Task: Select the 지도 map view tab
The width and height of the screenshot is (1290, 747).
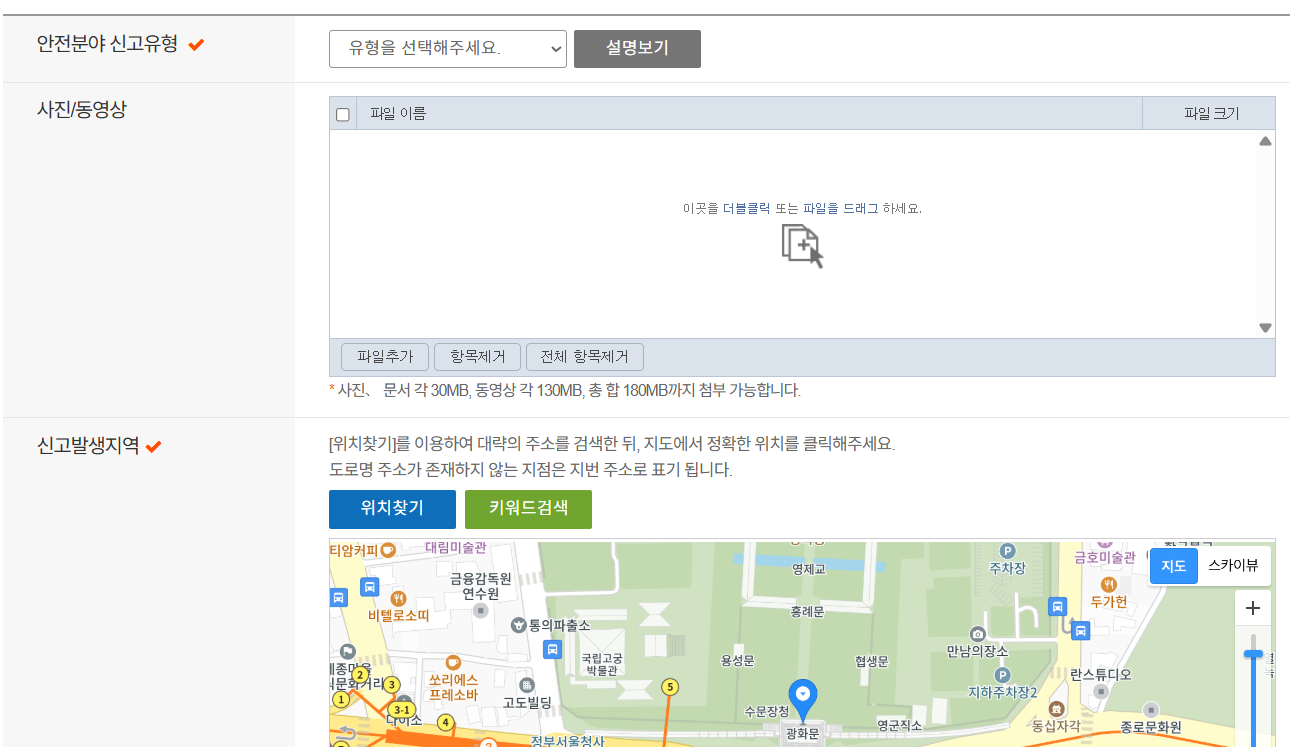Action: [1173, 565]
